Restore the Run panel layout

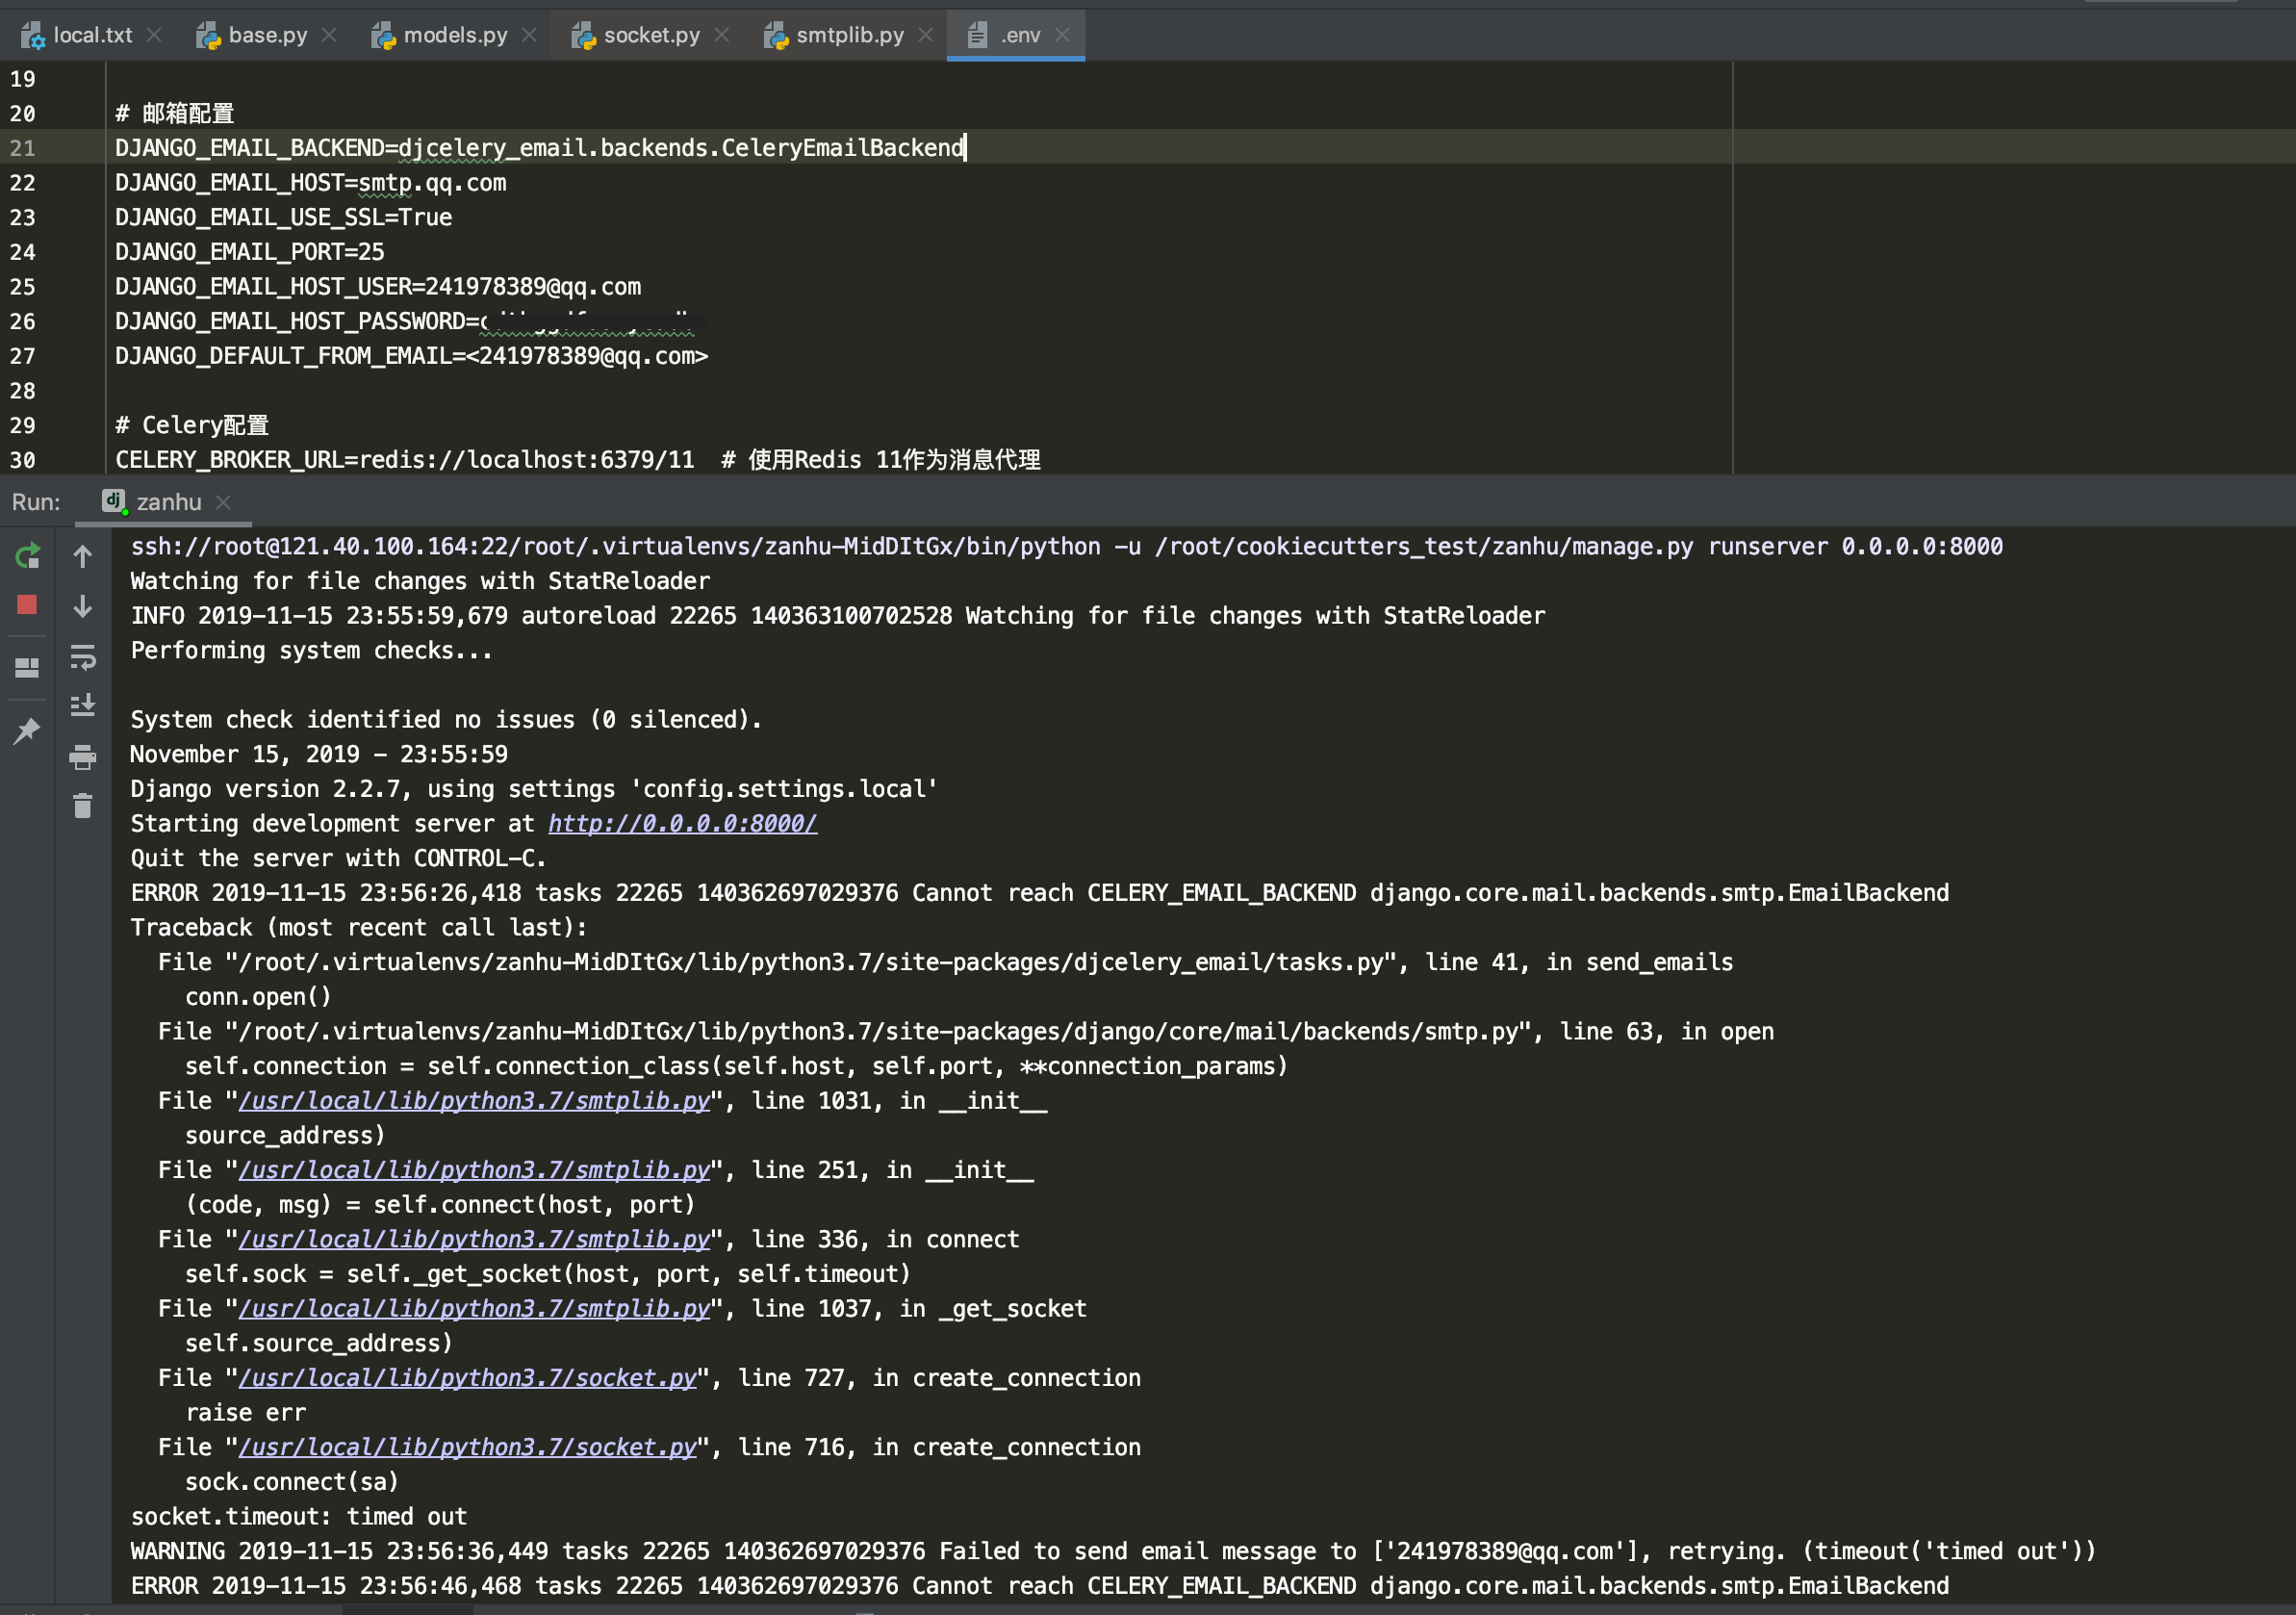pos(27,667)
